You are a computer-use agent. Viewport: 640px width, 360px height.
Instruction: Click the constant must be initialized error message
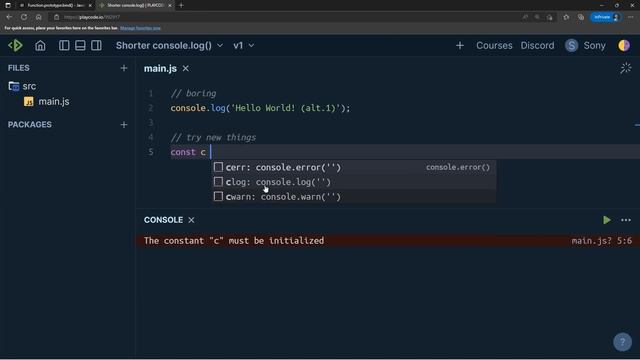[x=234, y=241]
